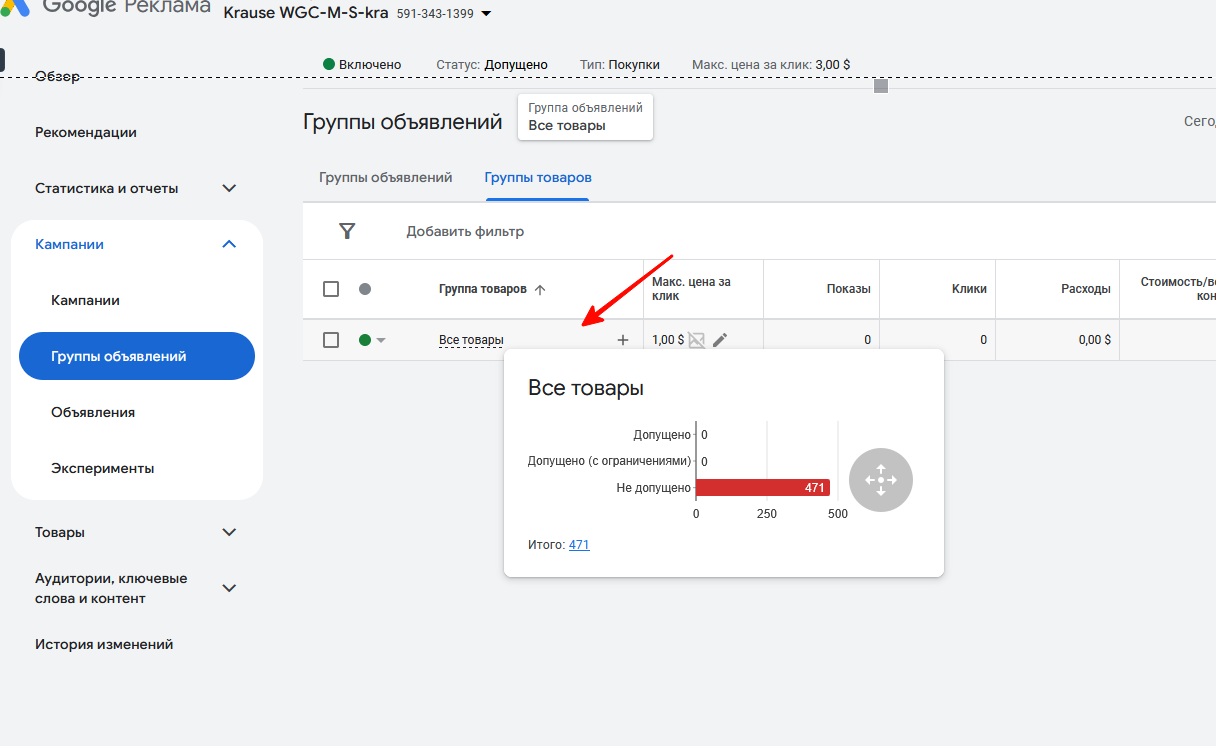Collapse the Кампании section
This screenshot has width=1216, height=746.
point(229,244)
